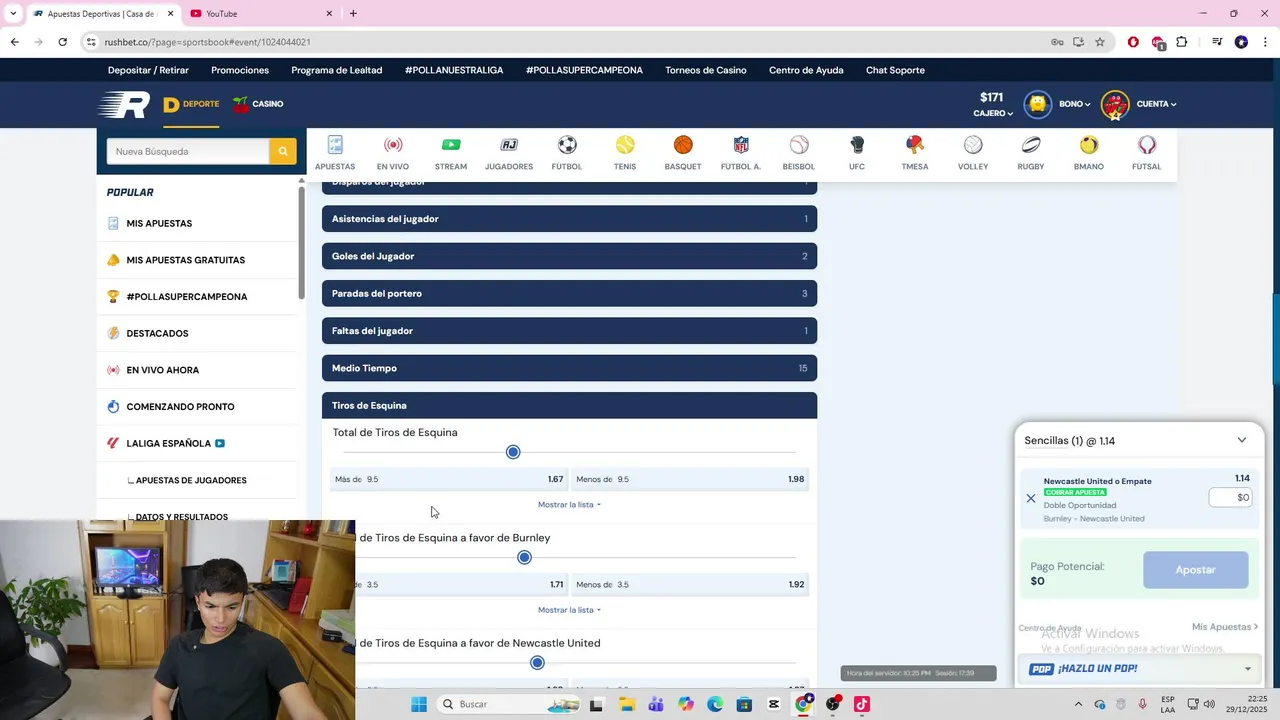Open the Bono dropdown
The height and width of the screenshot is (720, 1280).
(1075, 104)
